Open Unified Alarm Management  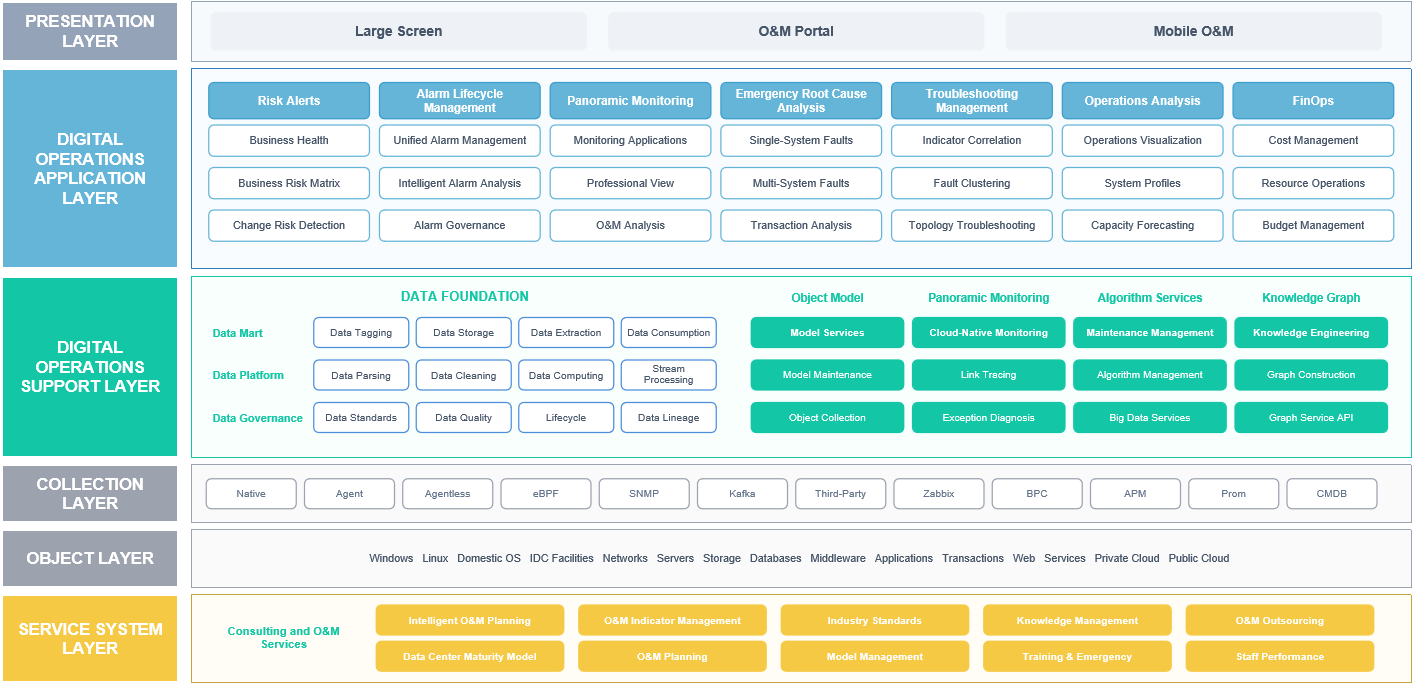(460, 141)
